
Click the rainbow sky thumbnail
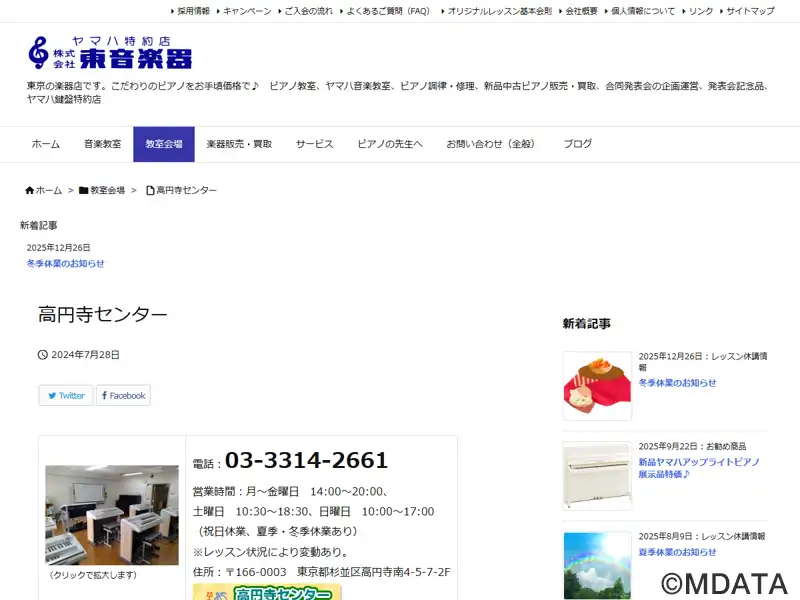click(x=597, y=566)
